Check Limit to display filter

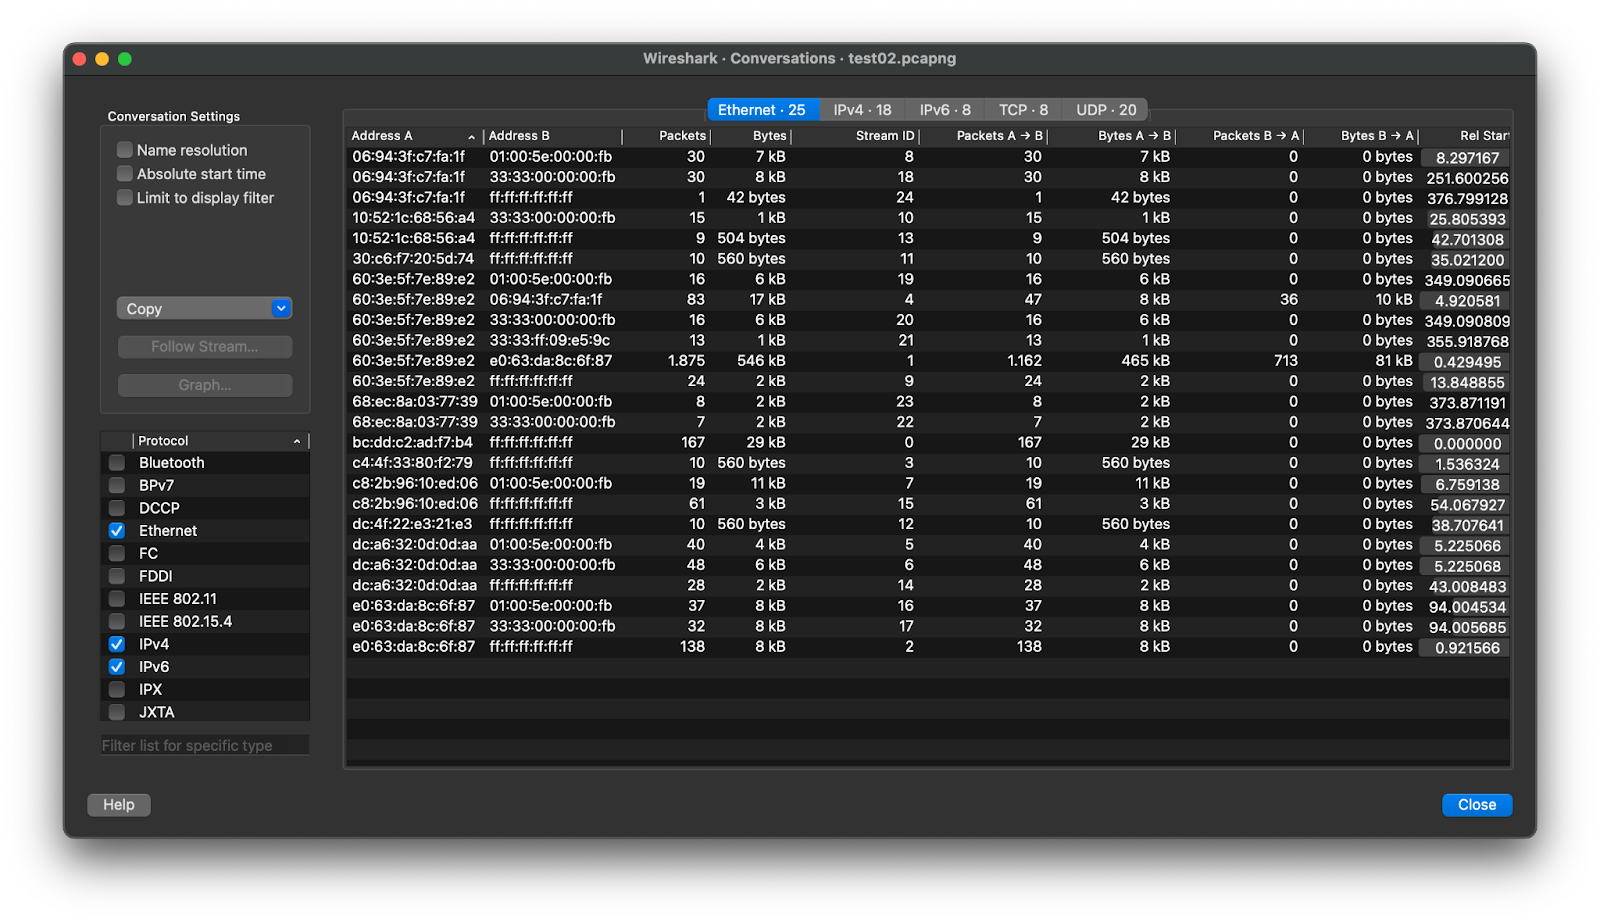125,198
